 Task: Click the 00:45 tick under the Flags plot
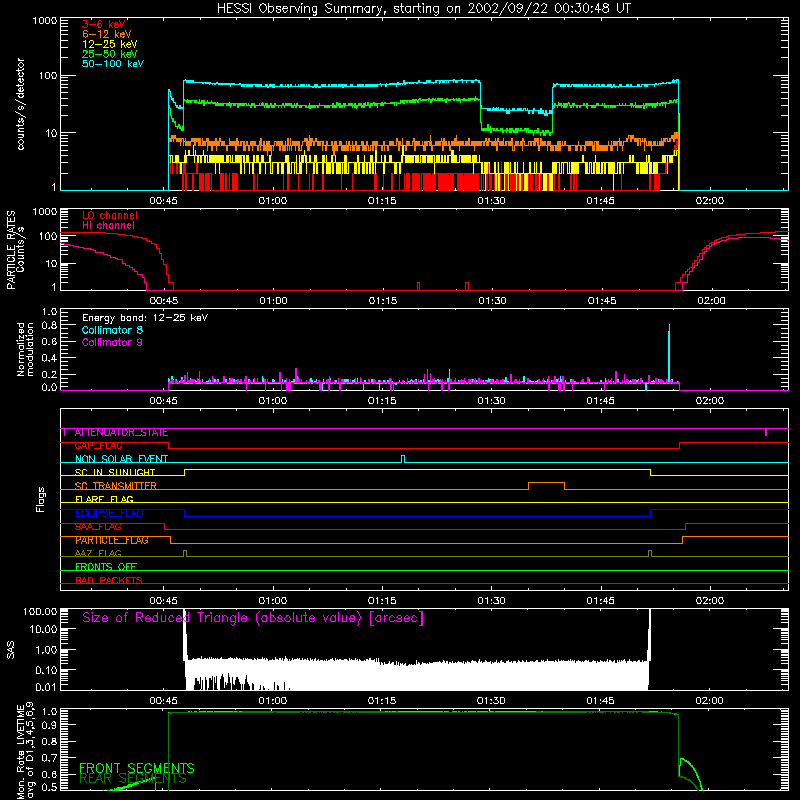coord(163,601)
